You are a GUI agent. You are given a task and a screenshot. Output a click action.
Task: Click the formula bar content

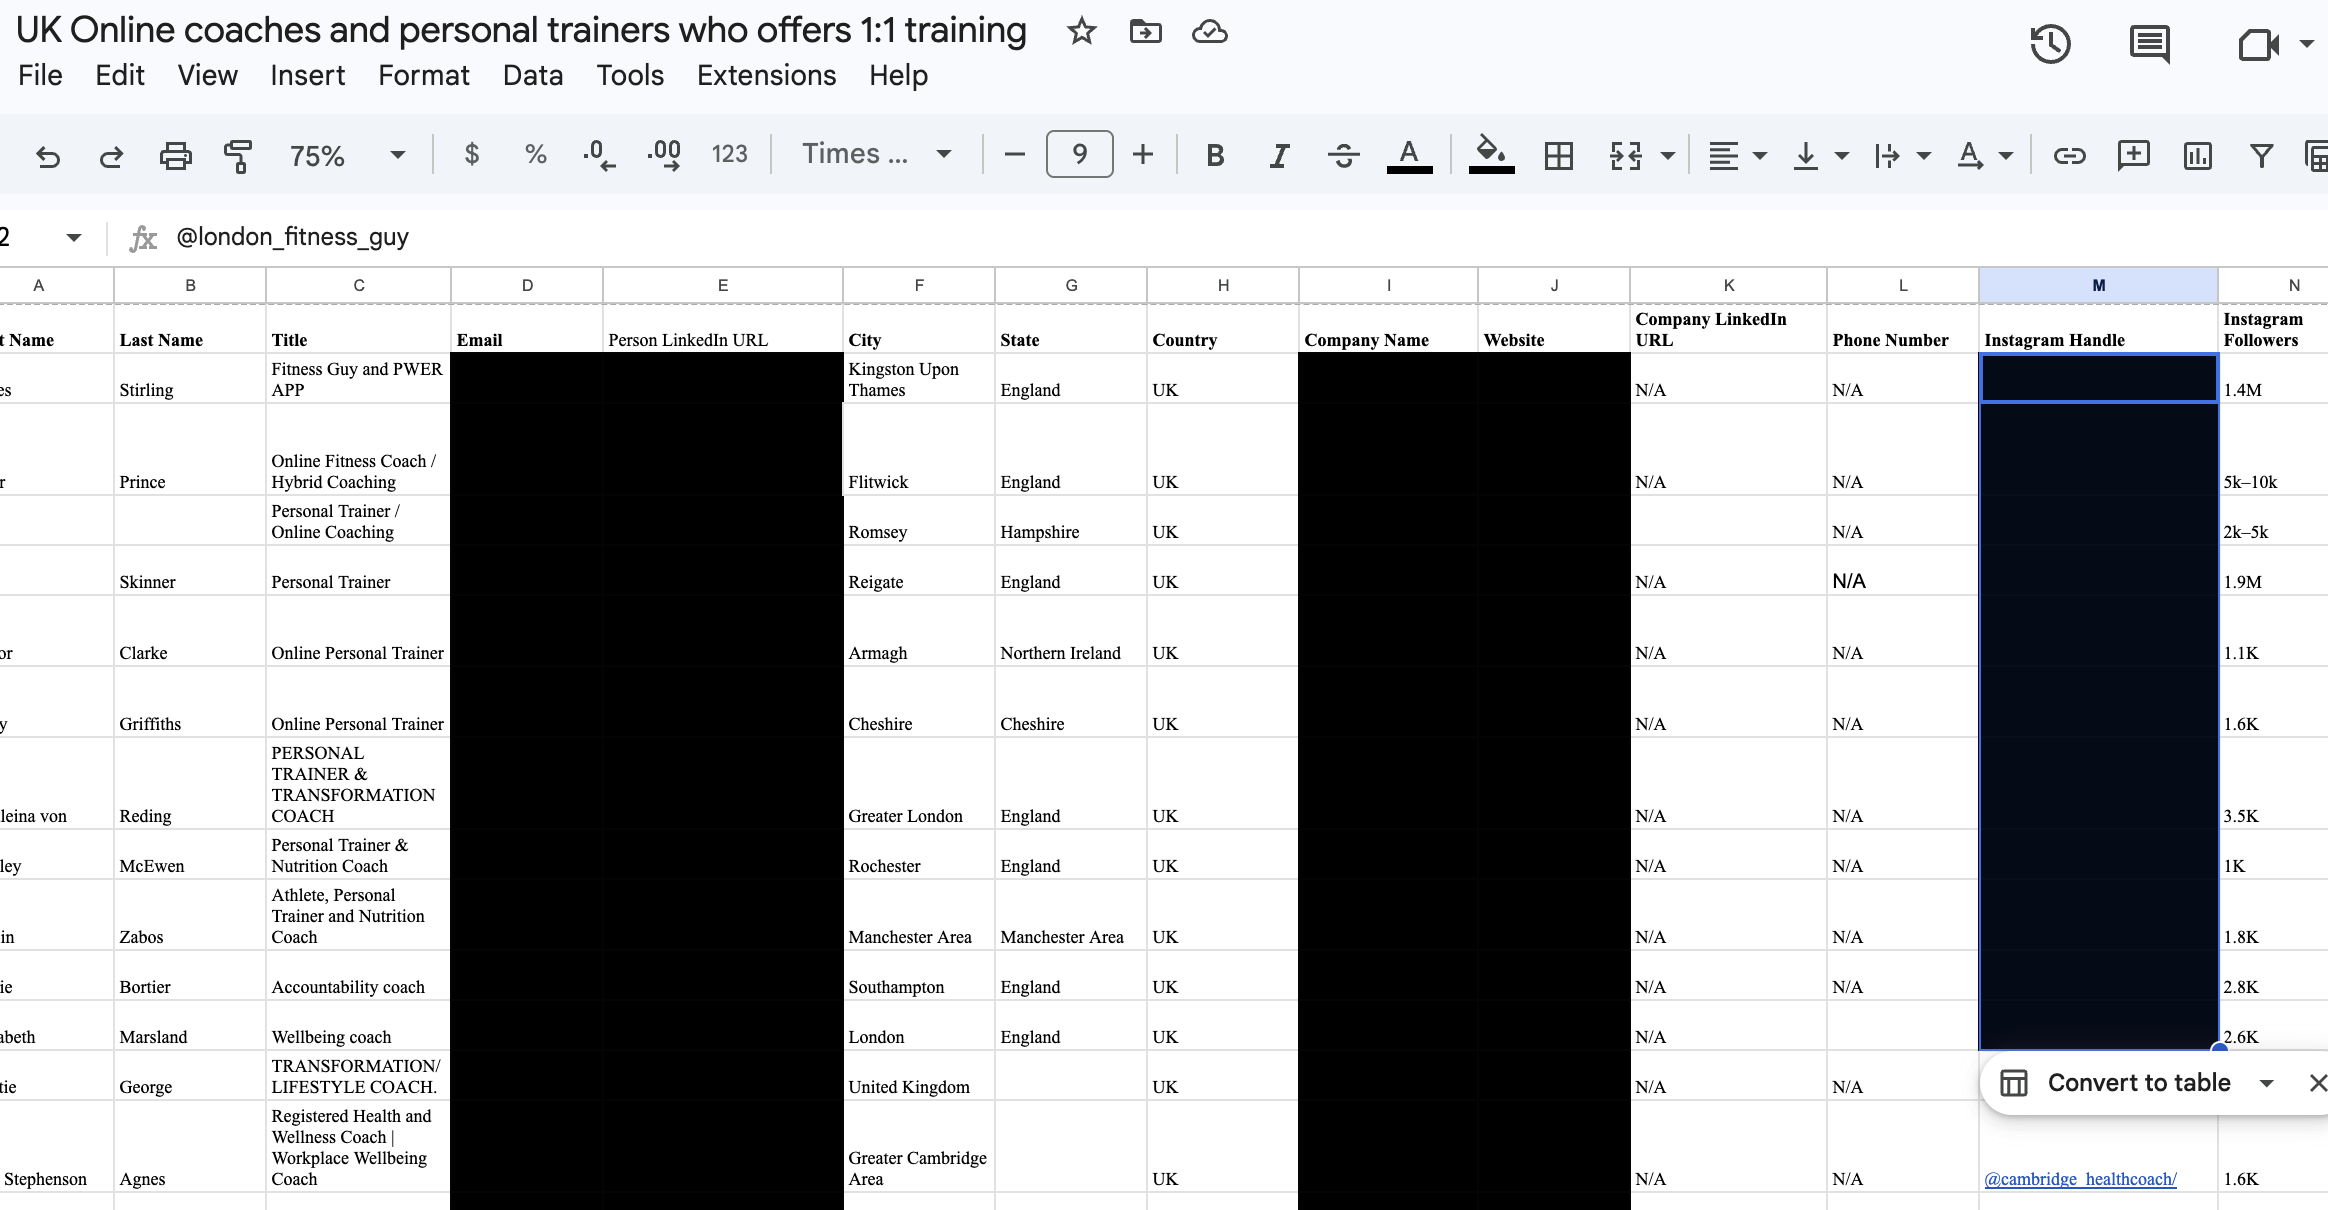coord(292,237)
